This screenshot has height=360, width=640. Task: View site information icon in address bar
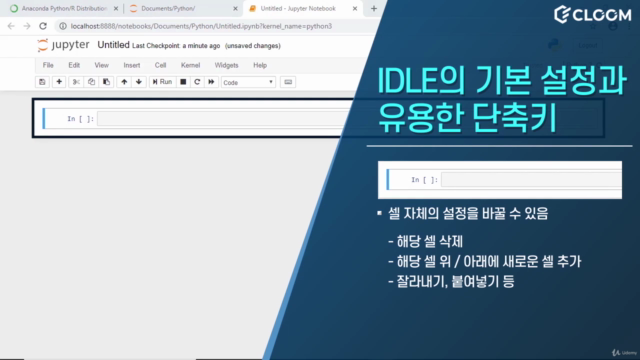tap(62, 26)
